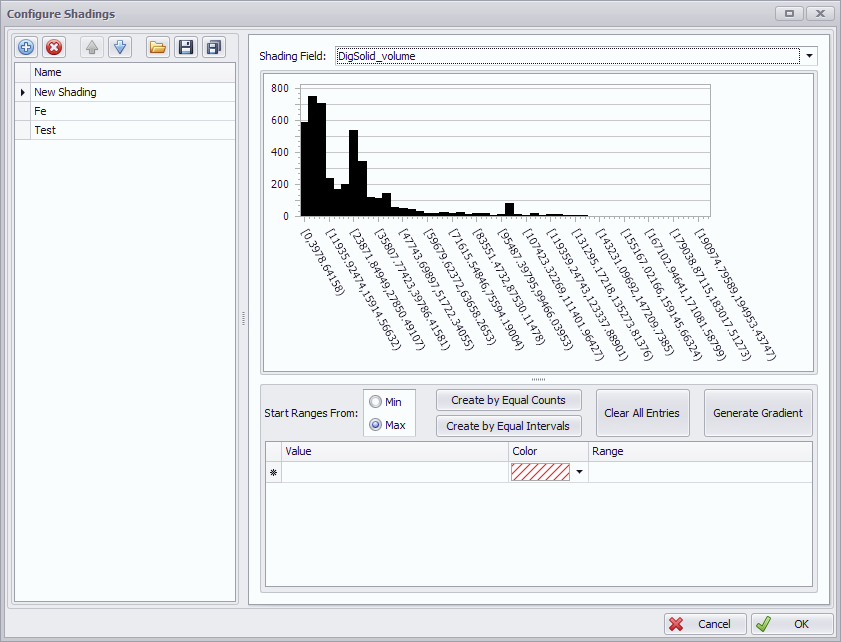
Task: Click the save all shadings icon
Action: pyautogui.click(x=213, y=47)
